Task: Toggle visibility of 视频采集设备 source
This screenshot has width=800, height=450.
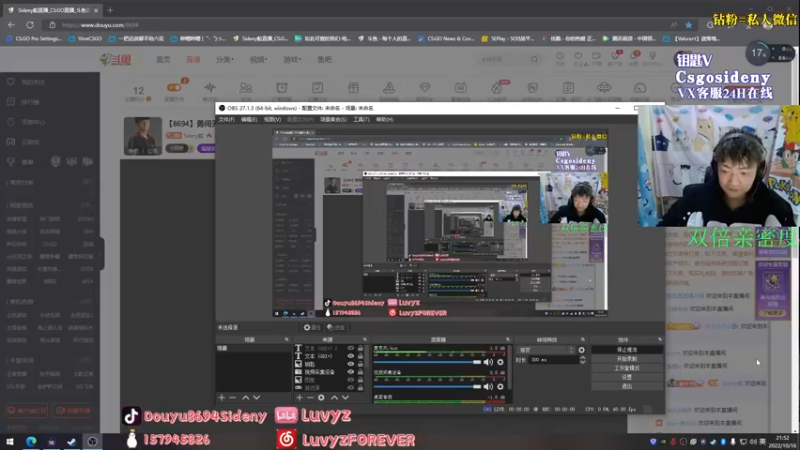Action: click(x=351, y=372)
